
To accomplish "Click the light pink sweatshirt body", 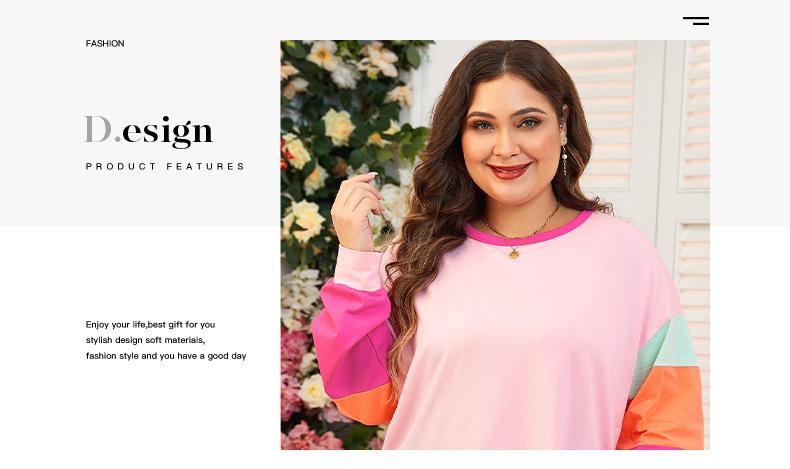I will (x=524, y=343).
